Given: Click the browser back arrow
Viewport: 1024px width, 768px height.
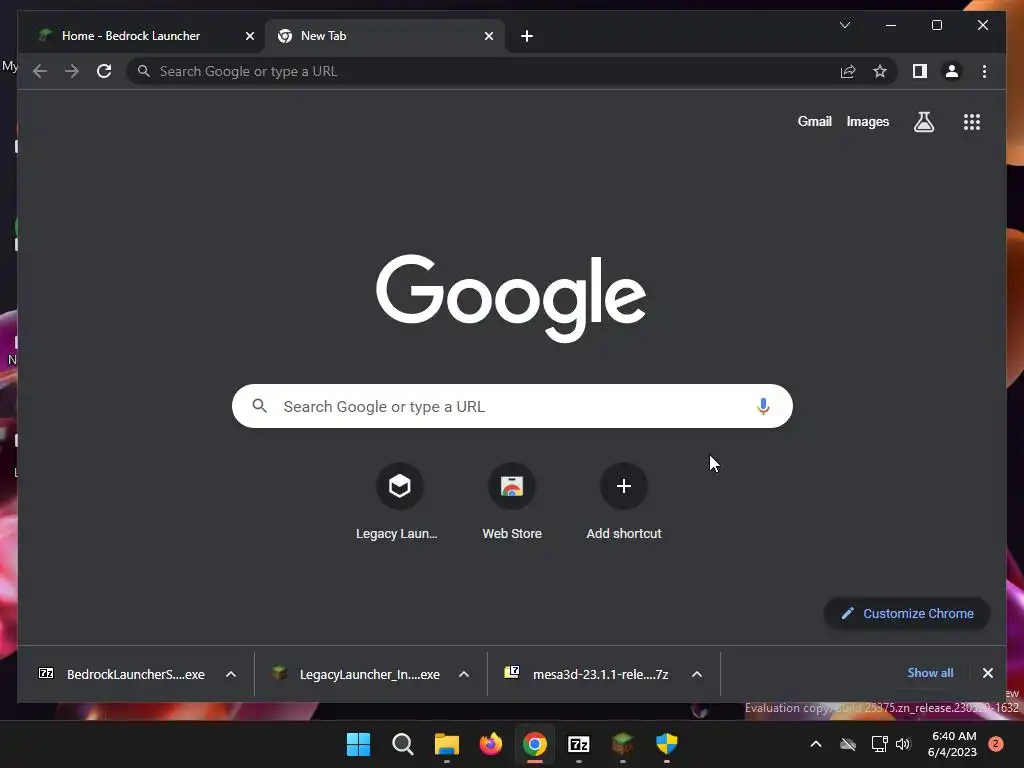Looking at the screenshot, I should (40, 71).
